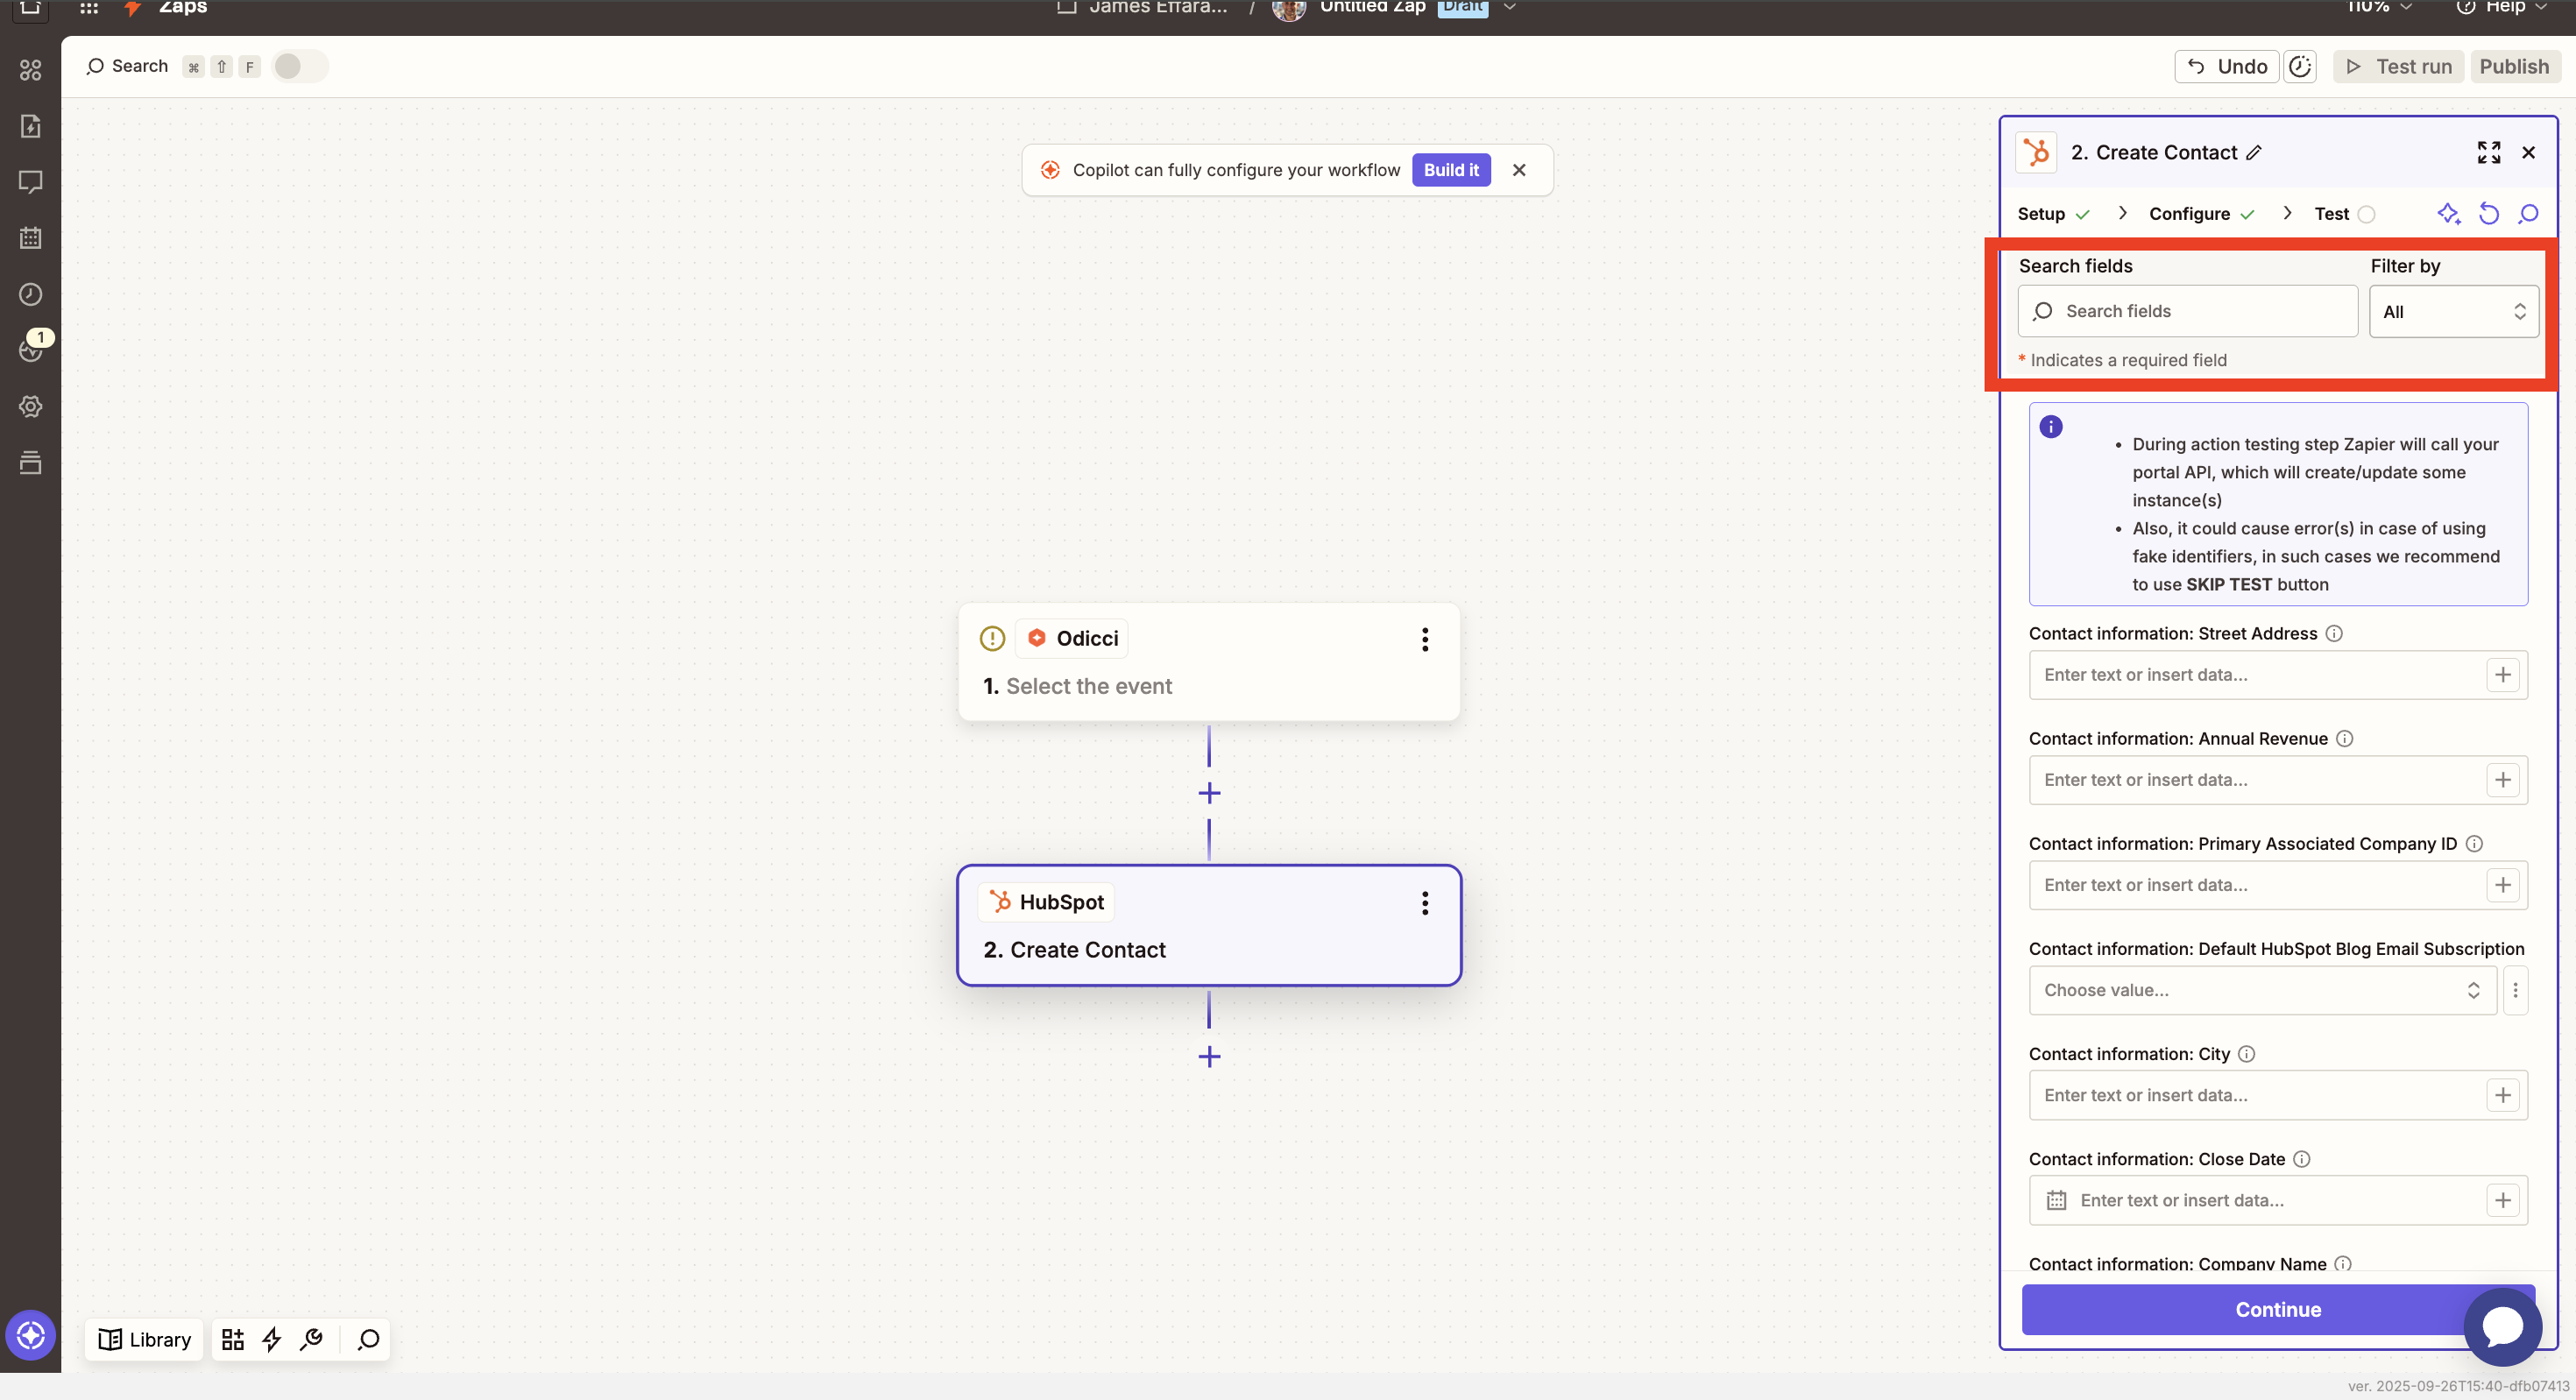Viewport: 2576px width, 1400px height.
Task: Open the settings gear in left sidebar
Action: coord(30,406)
